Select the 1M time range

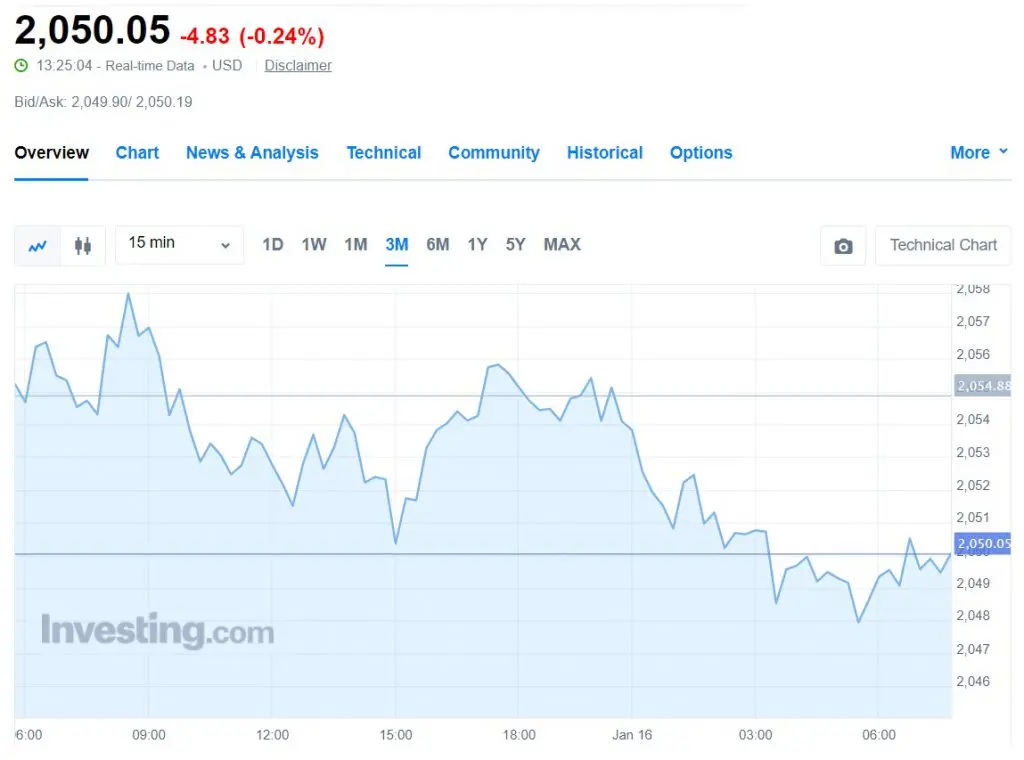tap(356, 245)
